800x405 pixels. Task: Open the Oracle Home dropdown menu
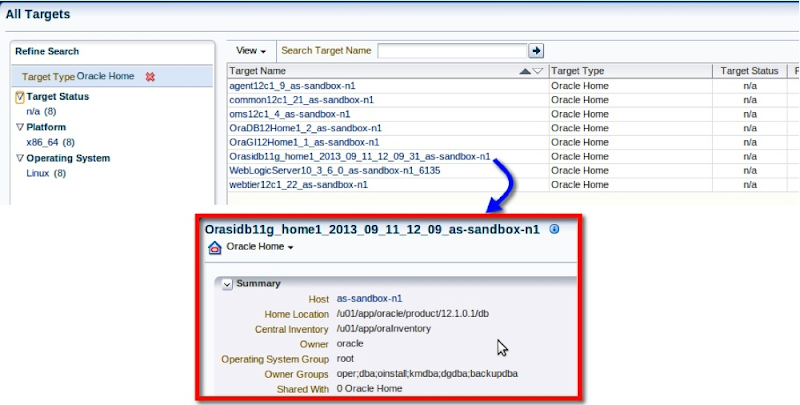click(x=260, y=247)
